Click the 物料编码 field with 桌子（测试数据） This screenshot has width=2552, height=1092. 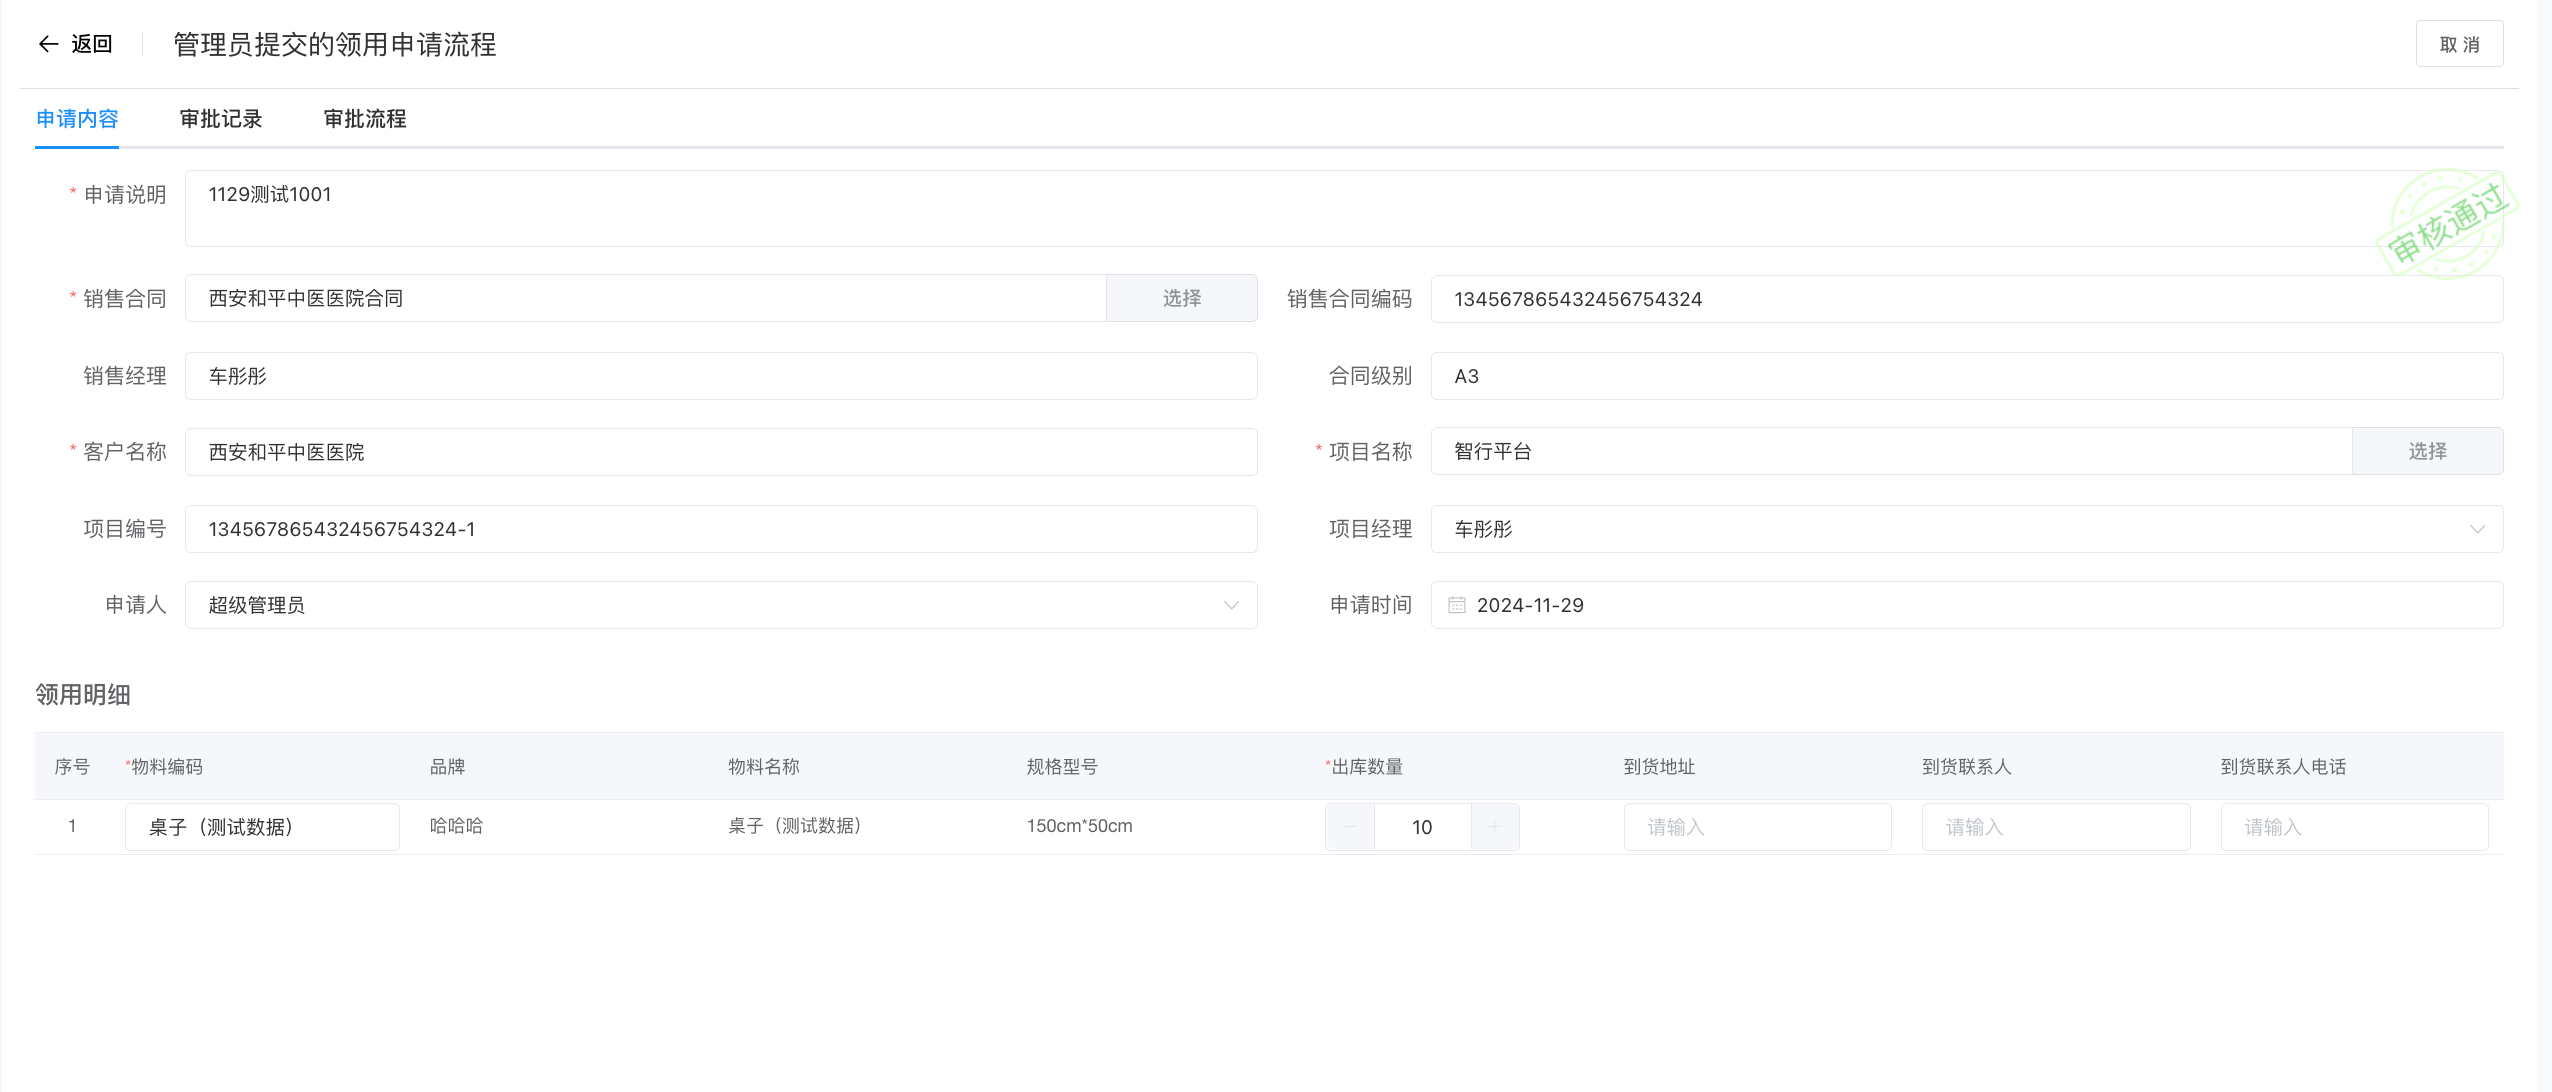pyautogui.click(x=262, y=827)
